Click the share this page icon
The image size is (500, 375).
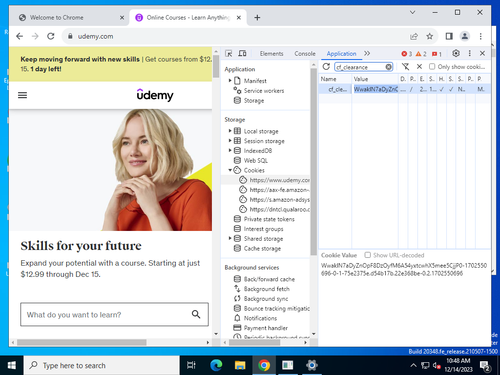tap(414, 36)
